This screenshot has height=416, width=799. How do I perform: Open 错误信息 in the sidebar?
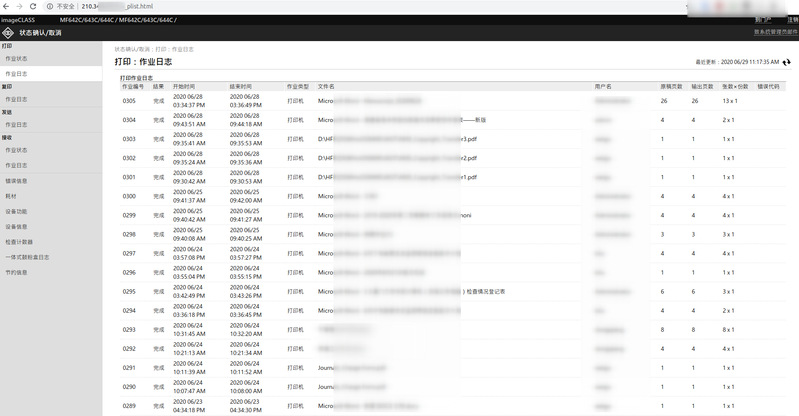tap(16, 181)
